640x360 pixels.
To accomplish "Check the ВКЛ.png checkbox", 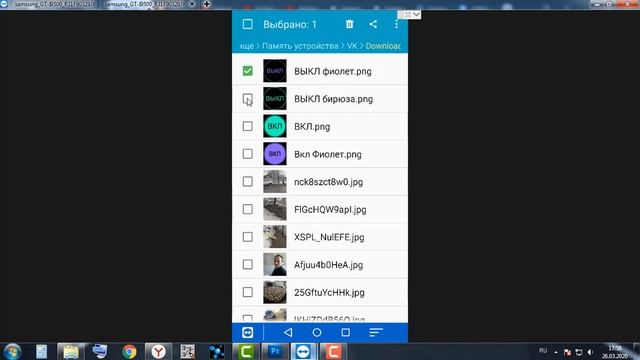I will pos(247,126).
